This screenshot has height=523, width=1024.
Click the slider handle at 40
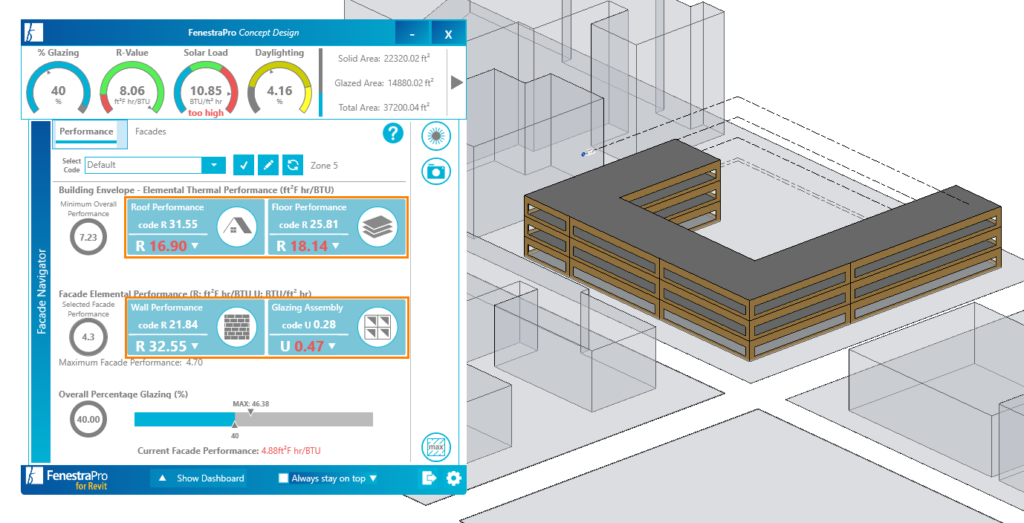tap(235, 425)
